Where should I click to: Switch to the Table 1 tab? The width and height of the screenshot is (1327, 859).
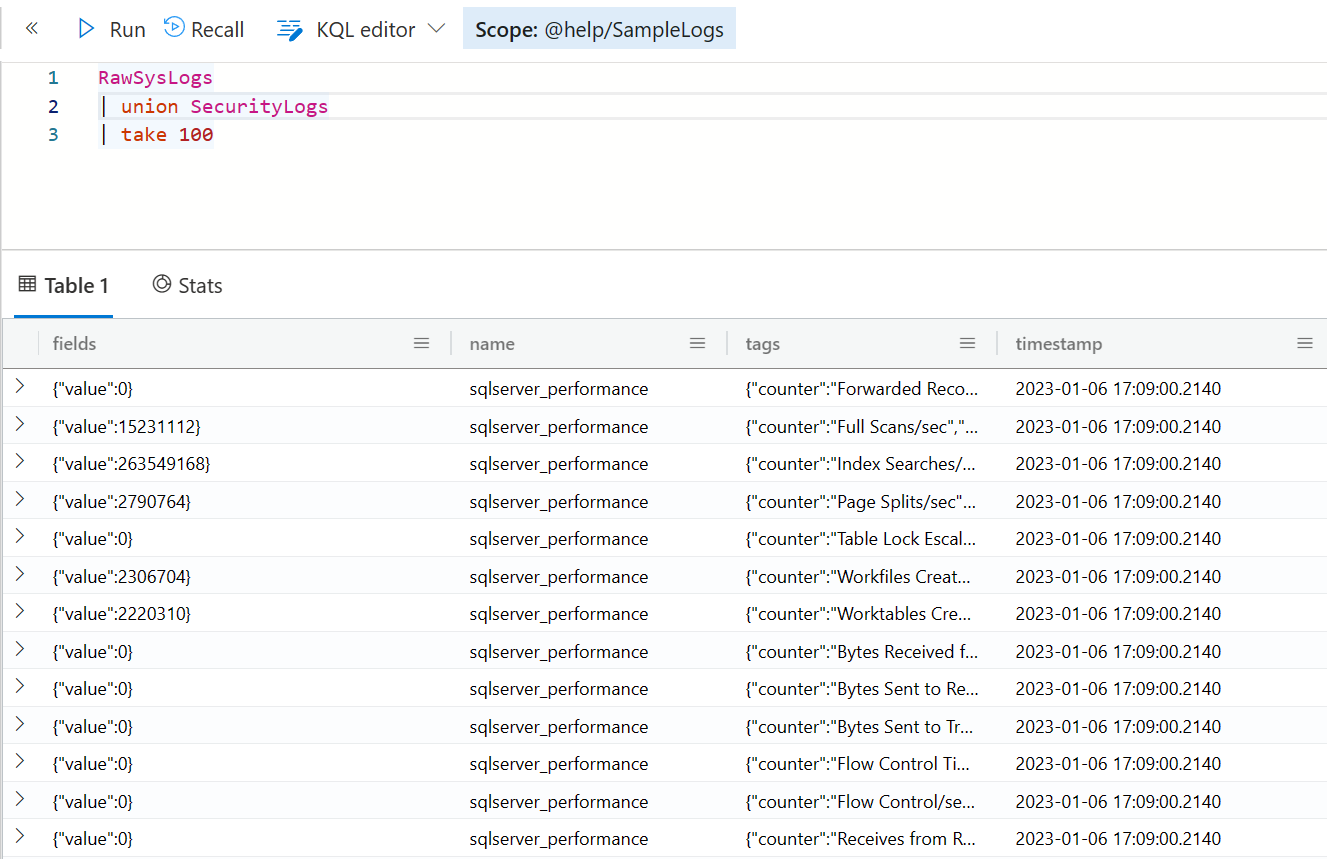click(64, 286)
